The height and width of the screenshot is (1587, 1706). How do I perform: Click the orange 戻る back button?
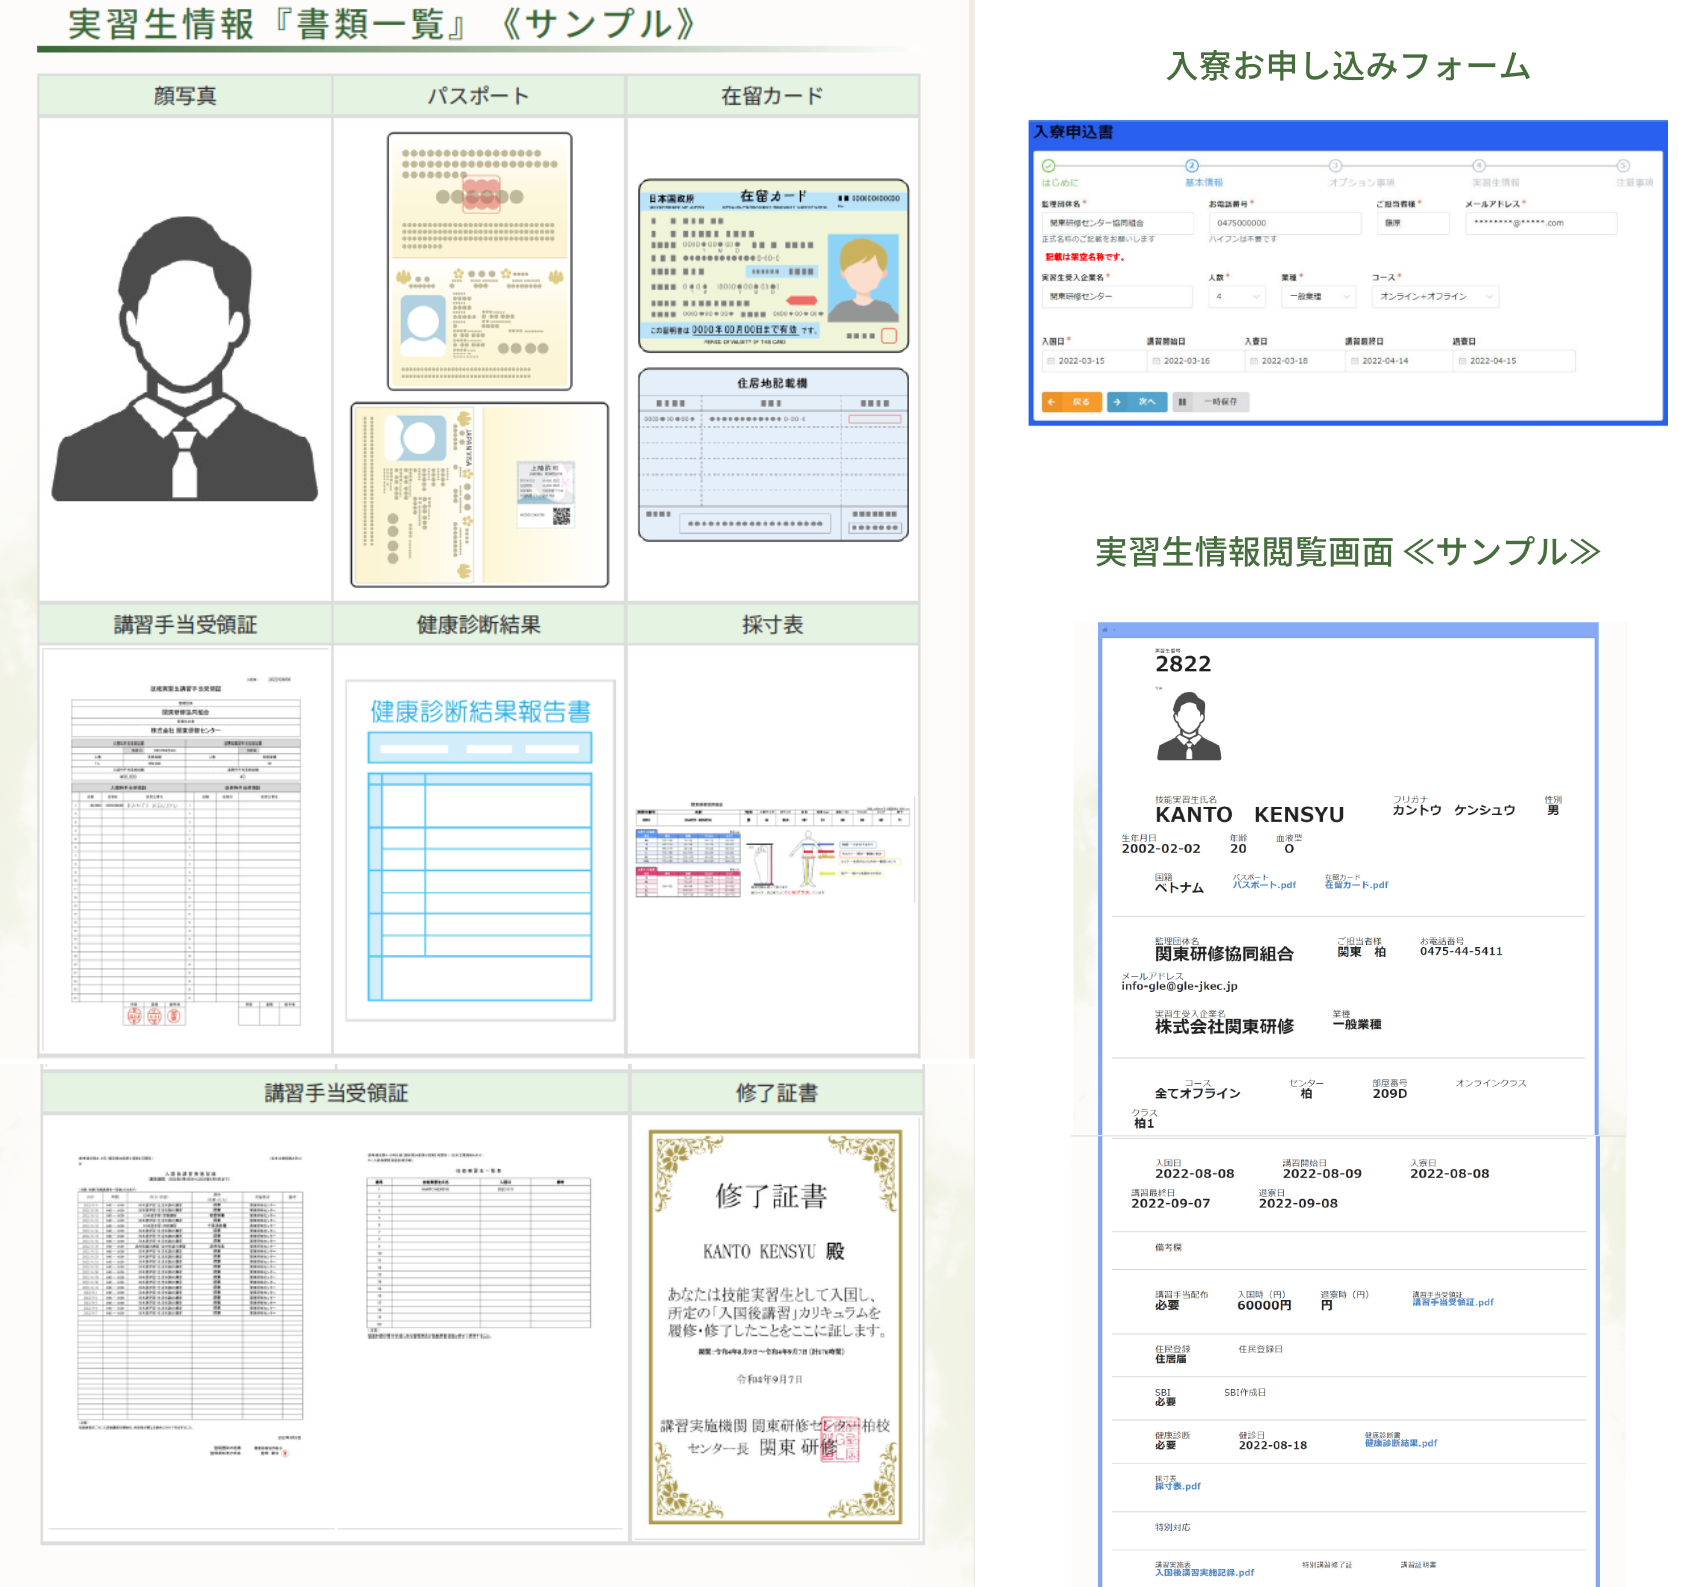coord(1072,402)
